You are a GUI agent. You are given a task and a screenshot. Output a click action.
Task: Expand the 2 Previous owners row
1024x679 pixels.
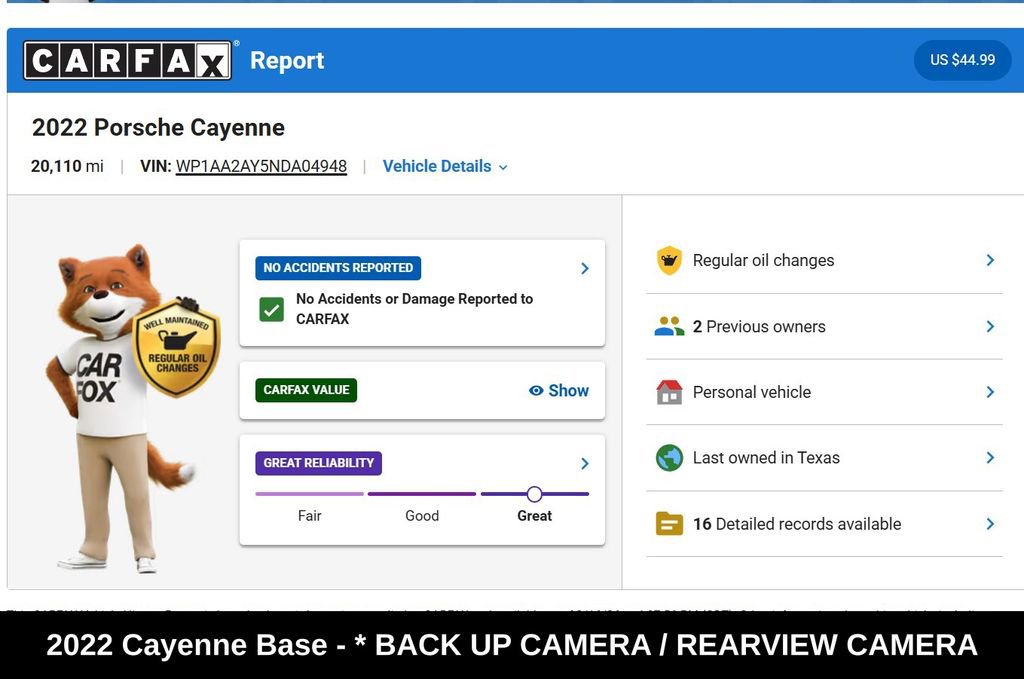[x=824, y=326]
